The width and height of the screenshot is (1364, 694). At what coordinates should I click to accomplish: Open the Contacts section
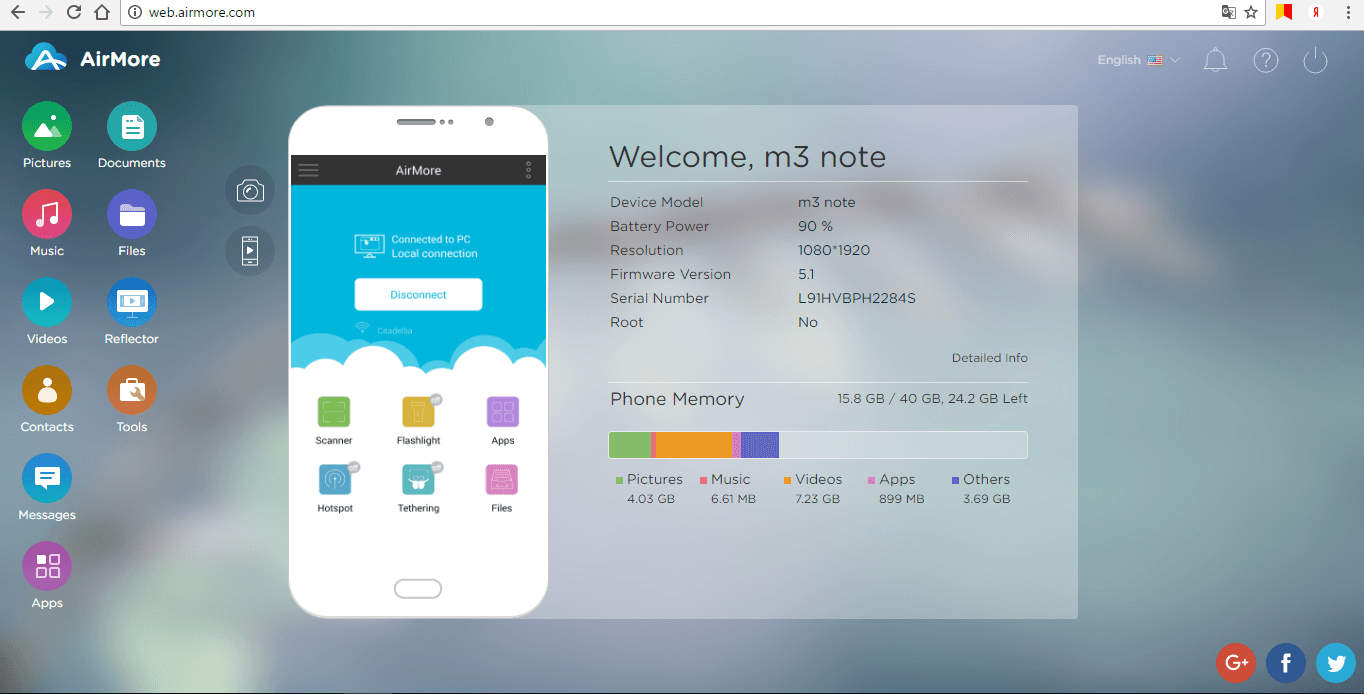(x=47, y=391)
